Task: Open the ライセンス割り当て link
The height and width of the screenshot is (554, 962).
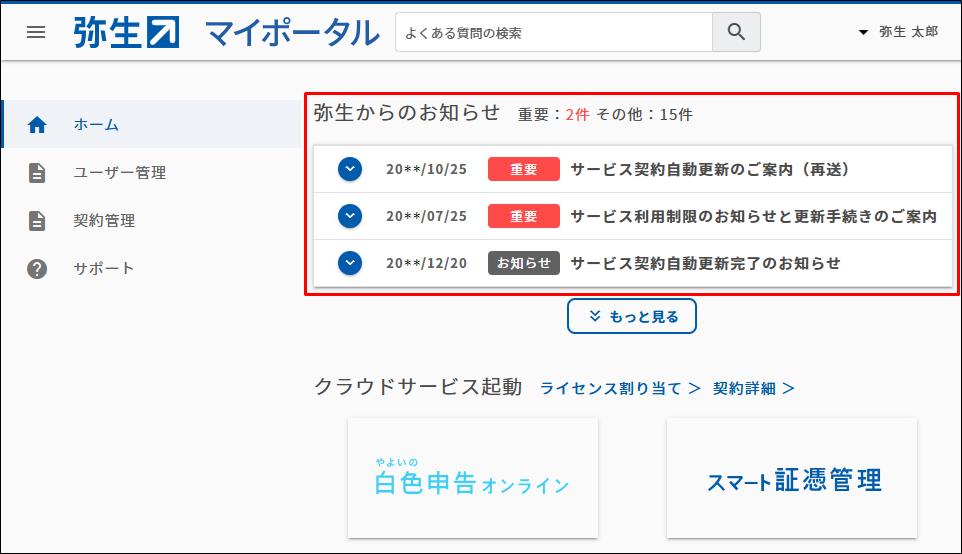Action: click(x=620, y=388)
